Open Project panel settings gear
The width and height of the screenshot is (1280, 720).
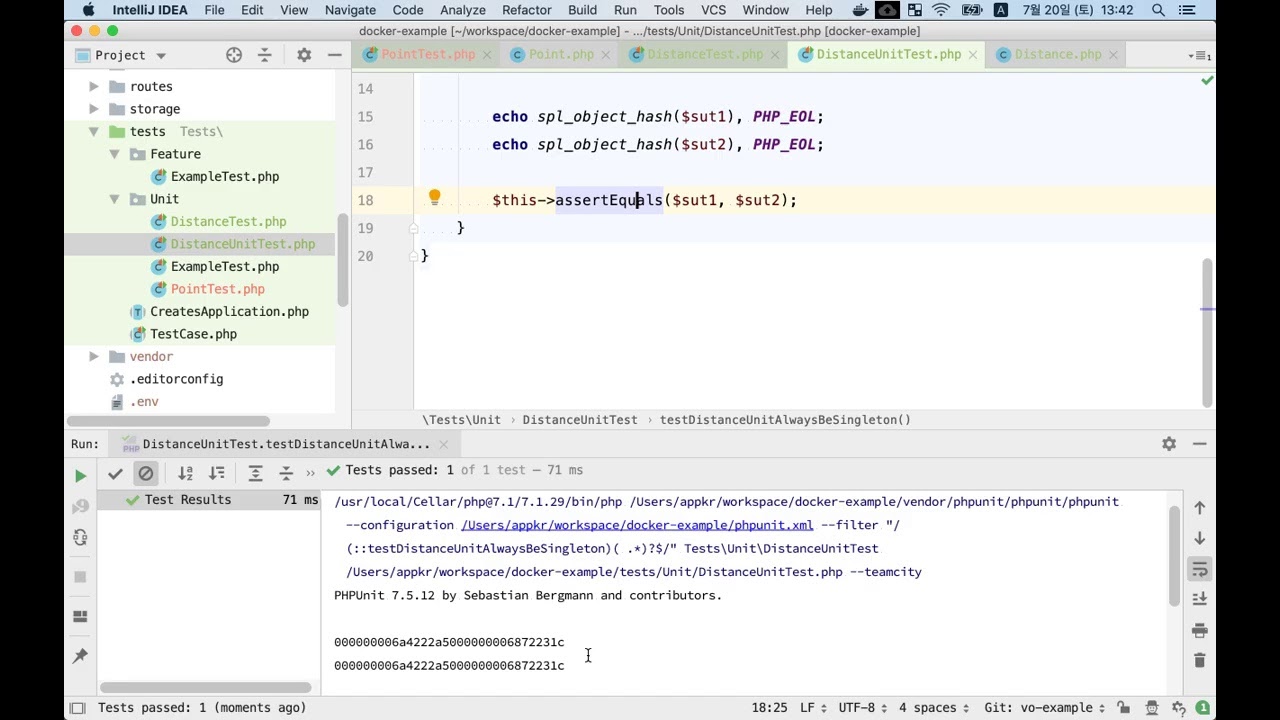pyautogui.click(x=304, y=55)
